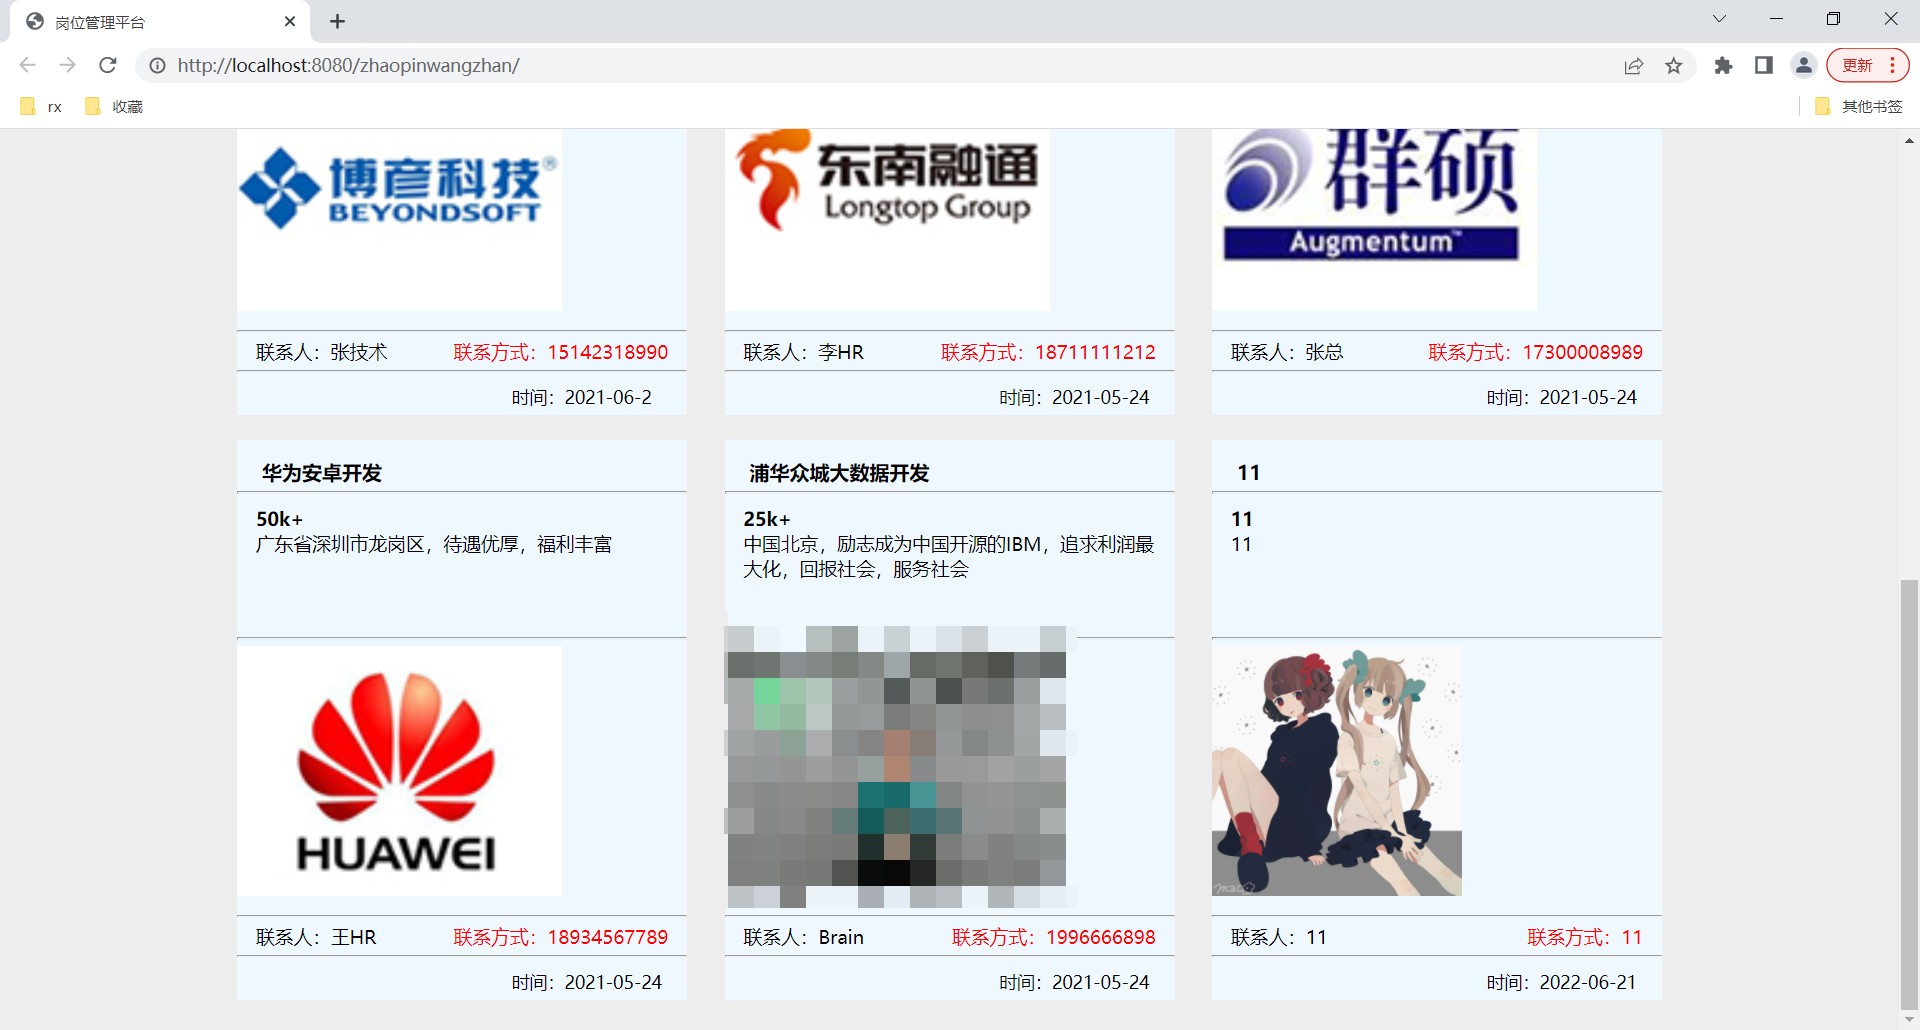The width and height of the screenshot is (1920, 1030).
Task: Open the 群硕 Augmentum logo image
Action: pos(1374,219)
